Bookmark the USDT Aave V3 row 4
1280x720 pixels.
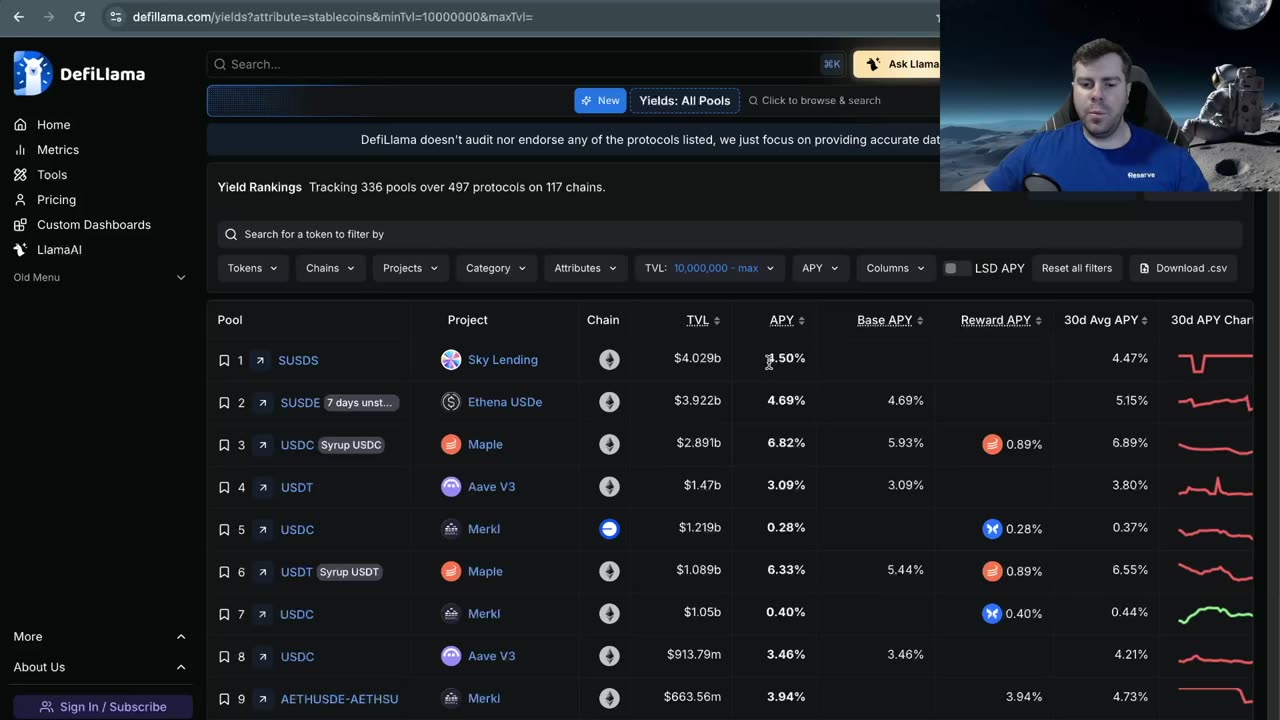pyautogui.click(x=224, y=487)
